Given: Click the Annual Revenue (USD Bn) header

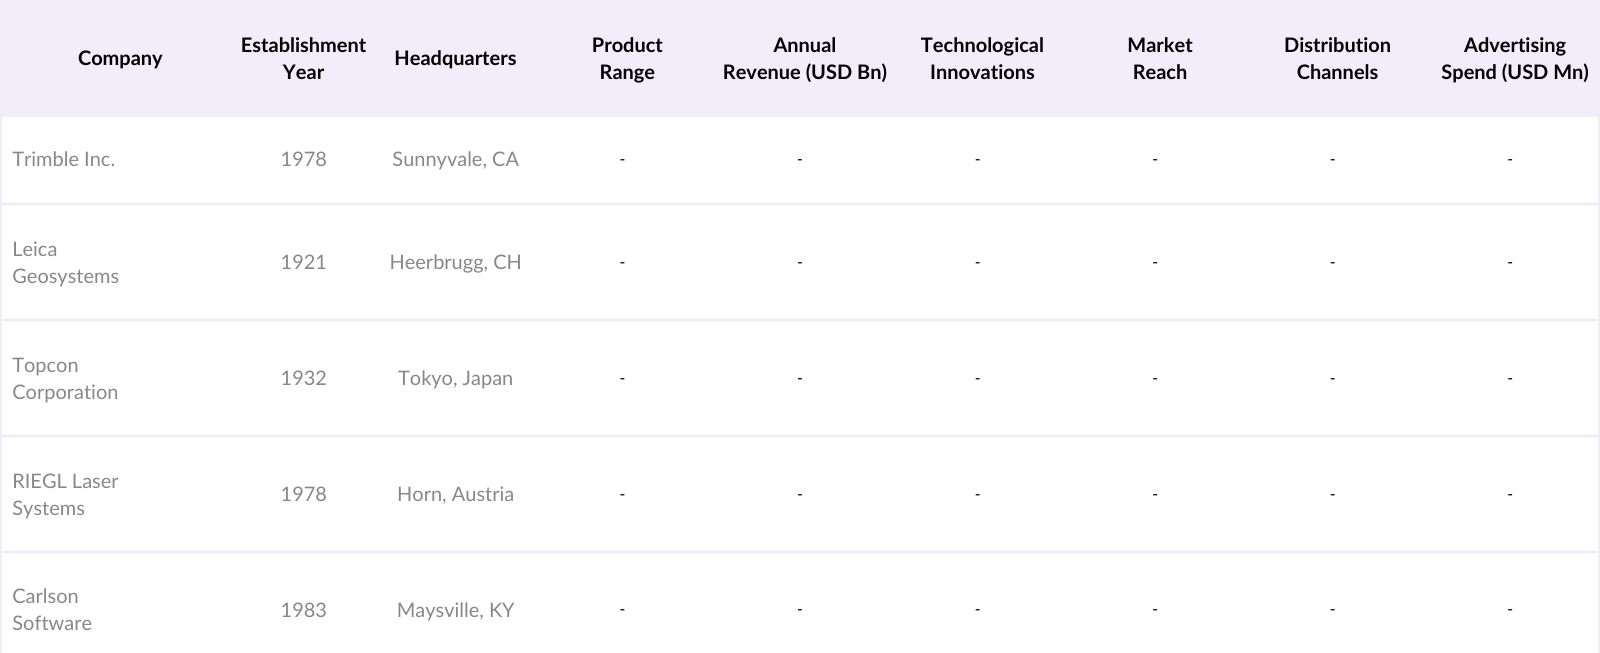Looking at the screenshot, I should pos(804,58).
